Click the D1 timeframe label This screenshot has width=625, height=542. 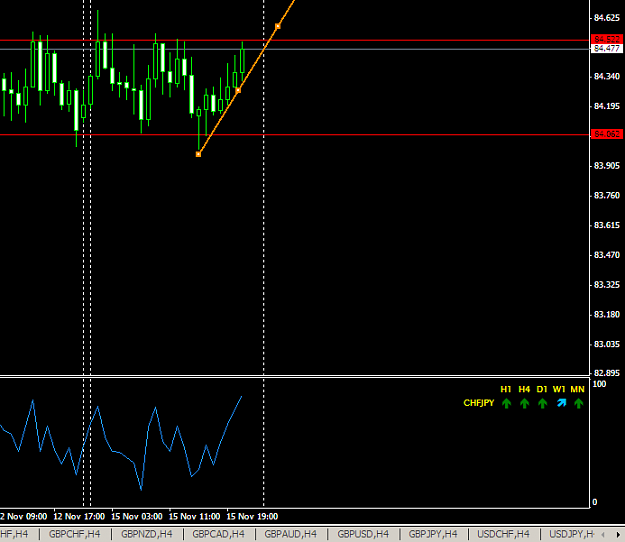coord(542,389)
